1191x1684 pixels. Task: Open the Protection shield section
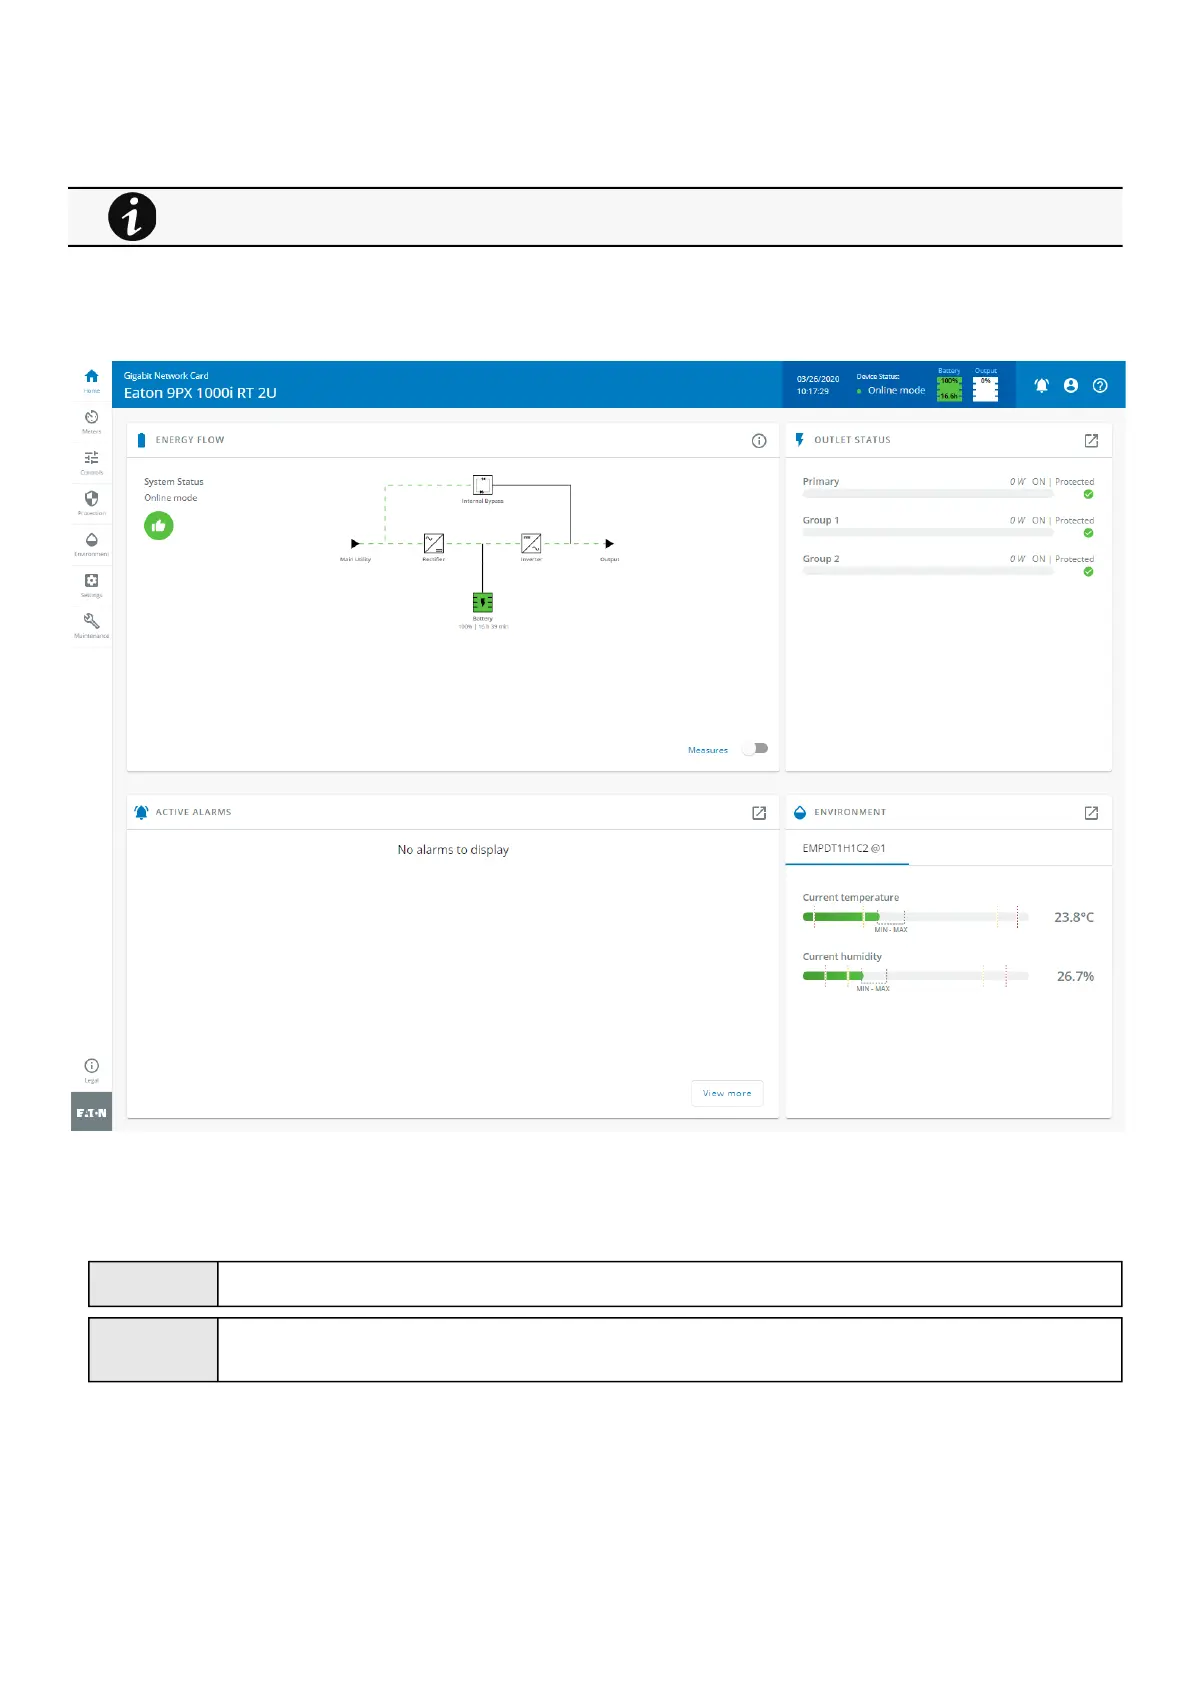click(x=91, y=503)
